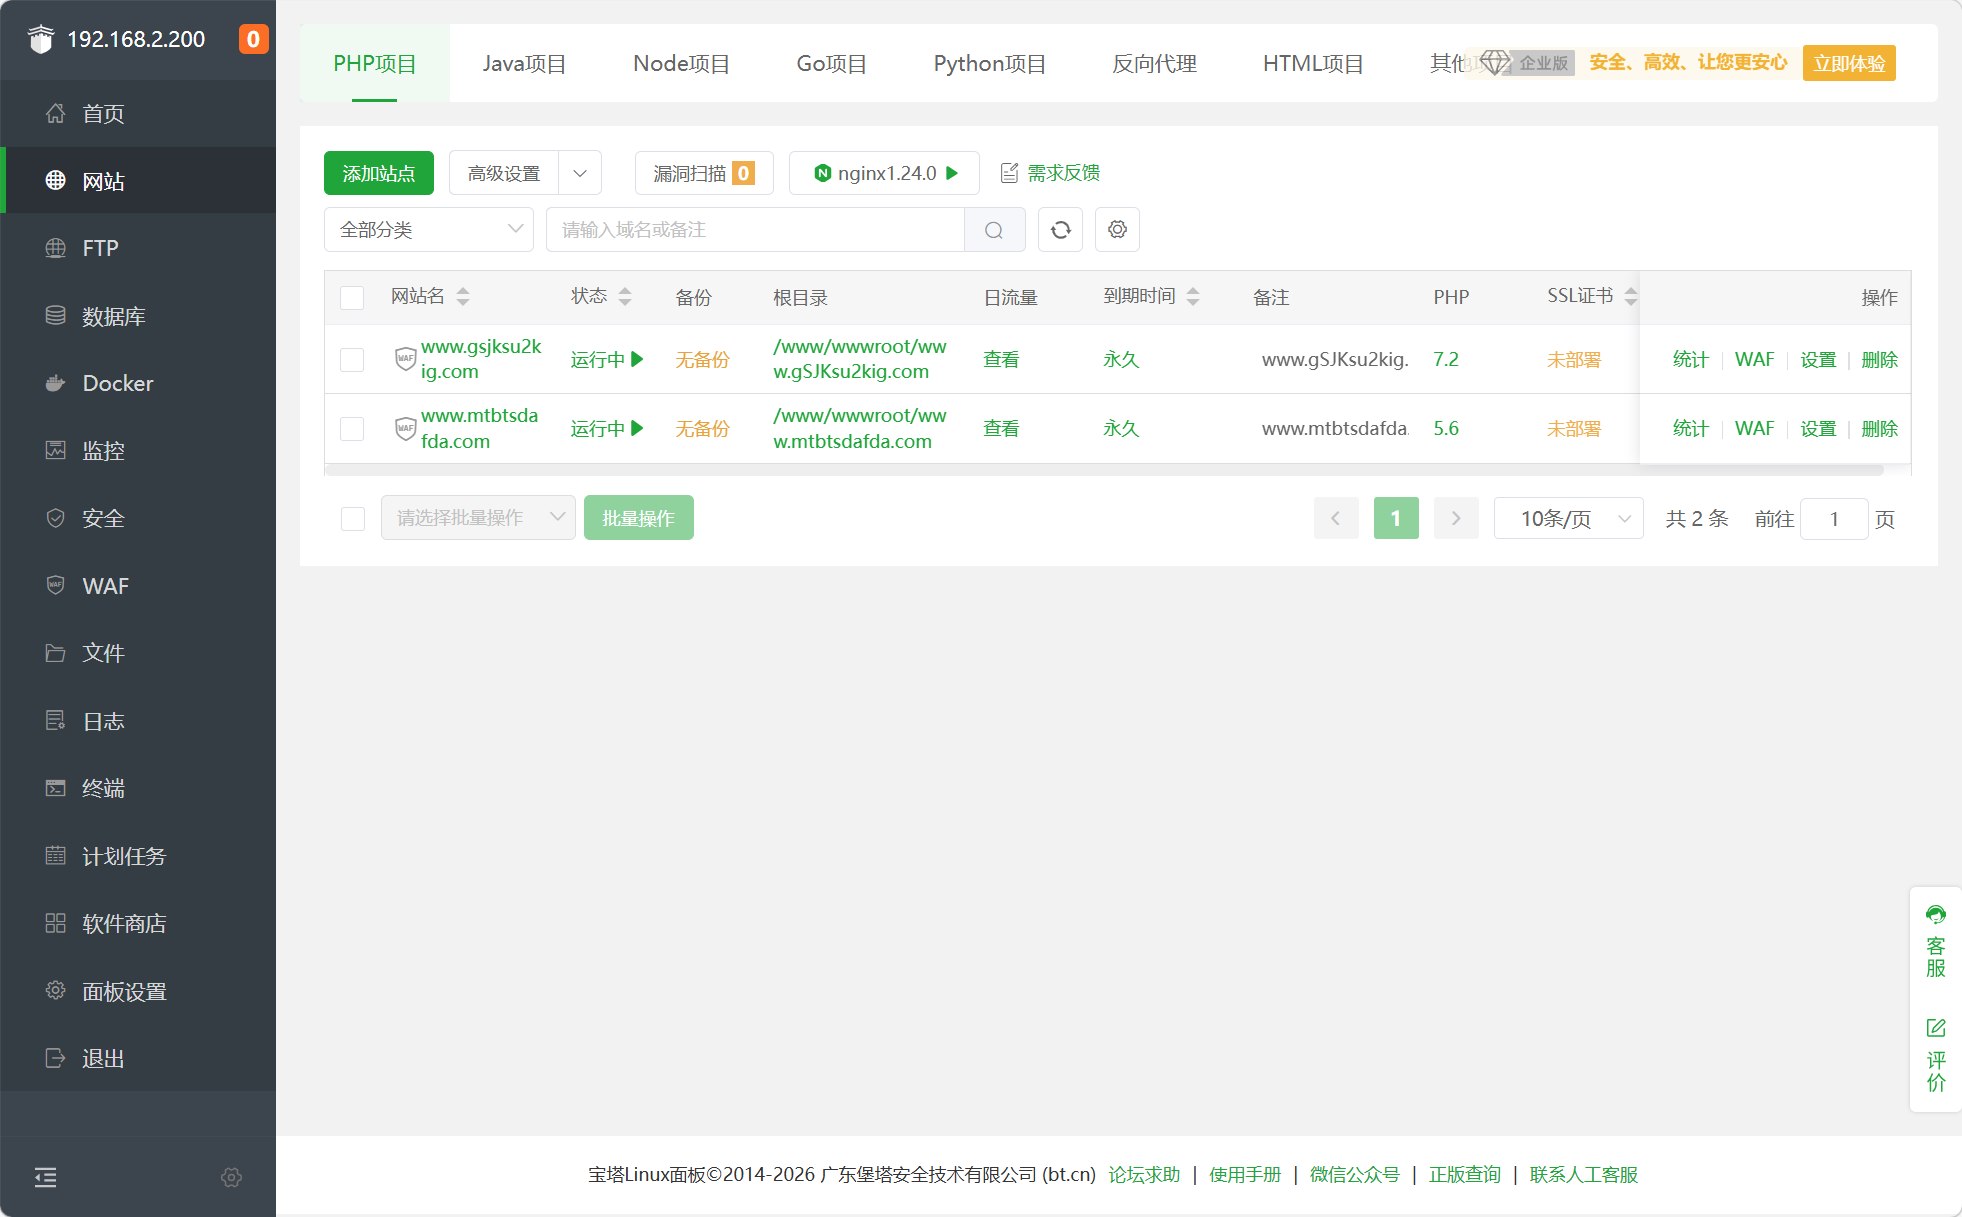Check the box for www.mtbtsdafda.com row
The width and height of the screenshot is (1962, 1217).
(352, 429)
